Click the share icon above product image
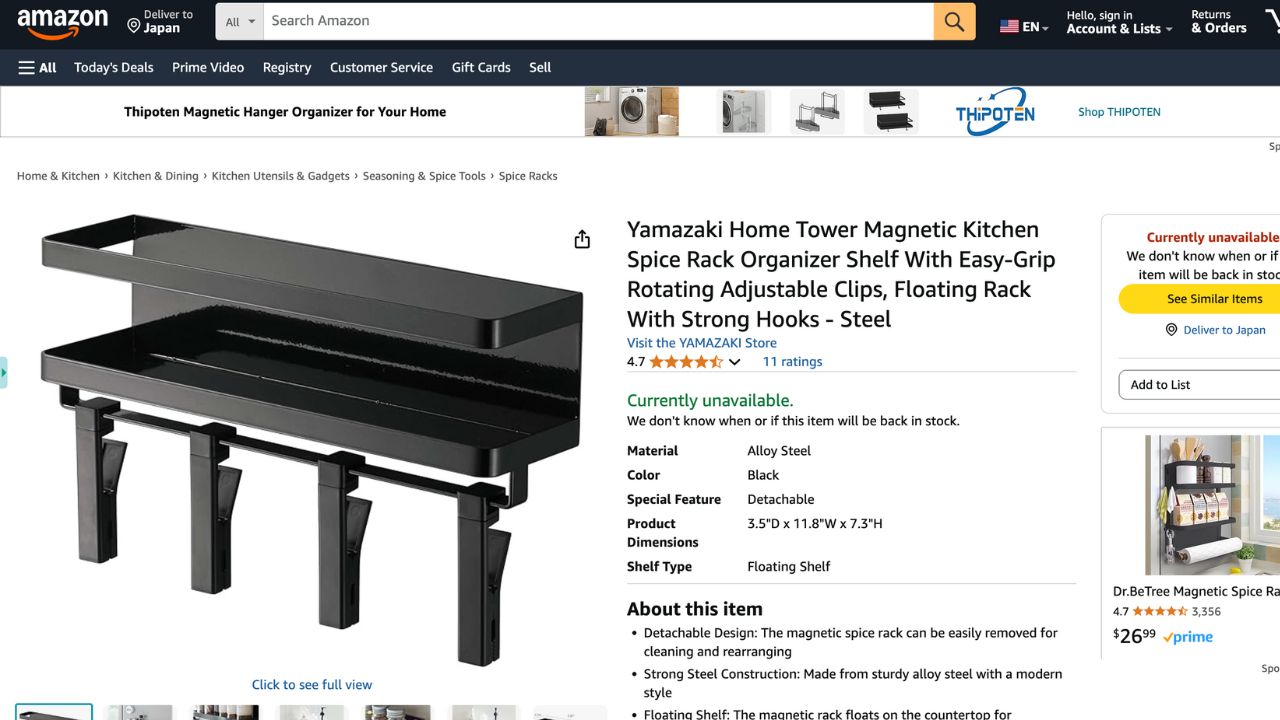1280x720 pixels. coord(582,239)
